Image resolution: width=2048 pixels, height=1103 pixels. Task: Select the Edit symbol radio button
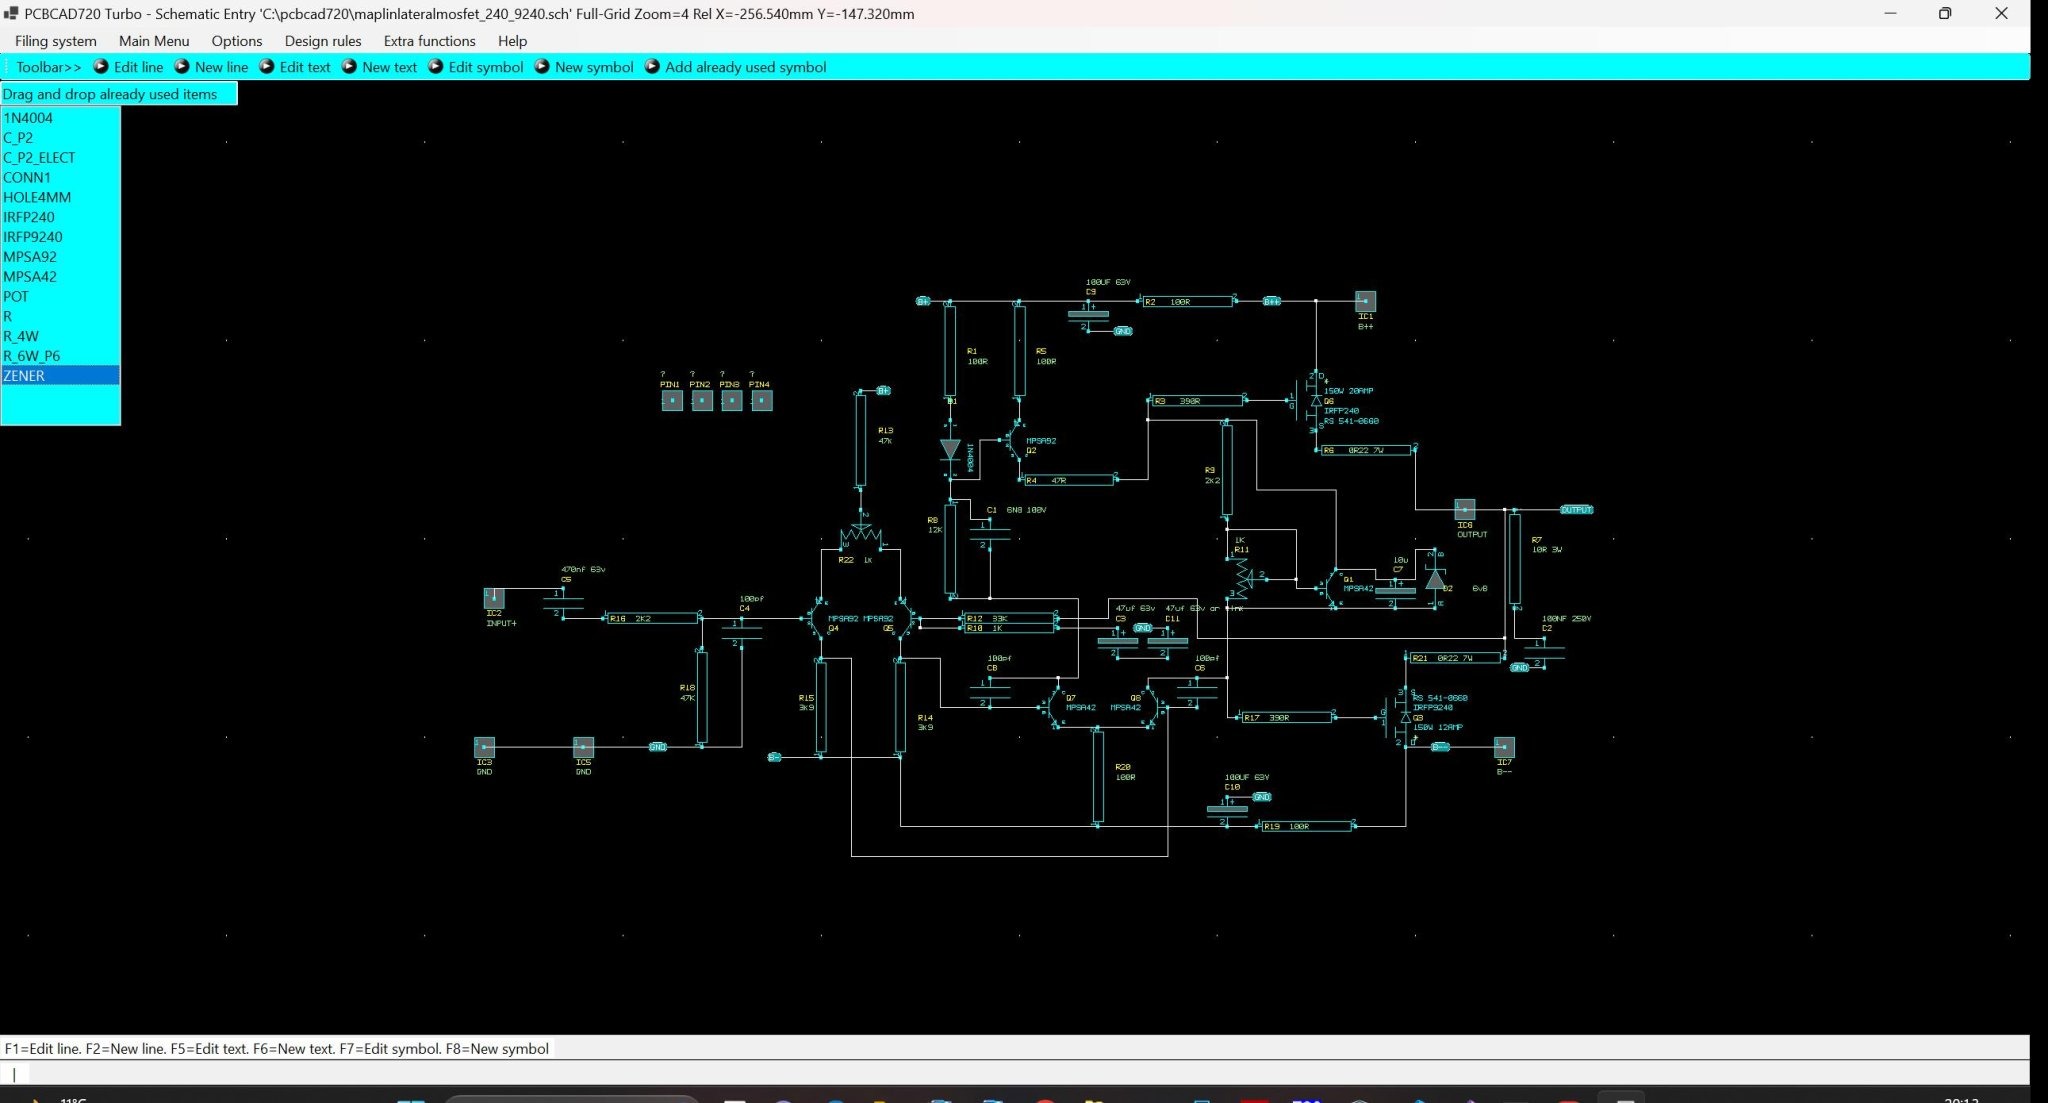(476, 67)
